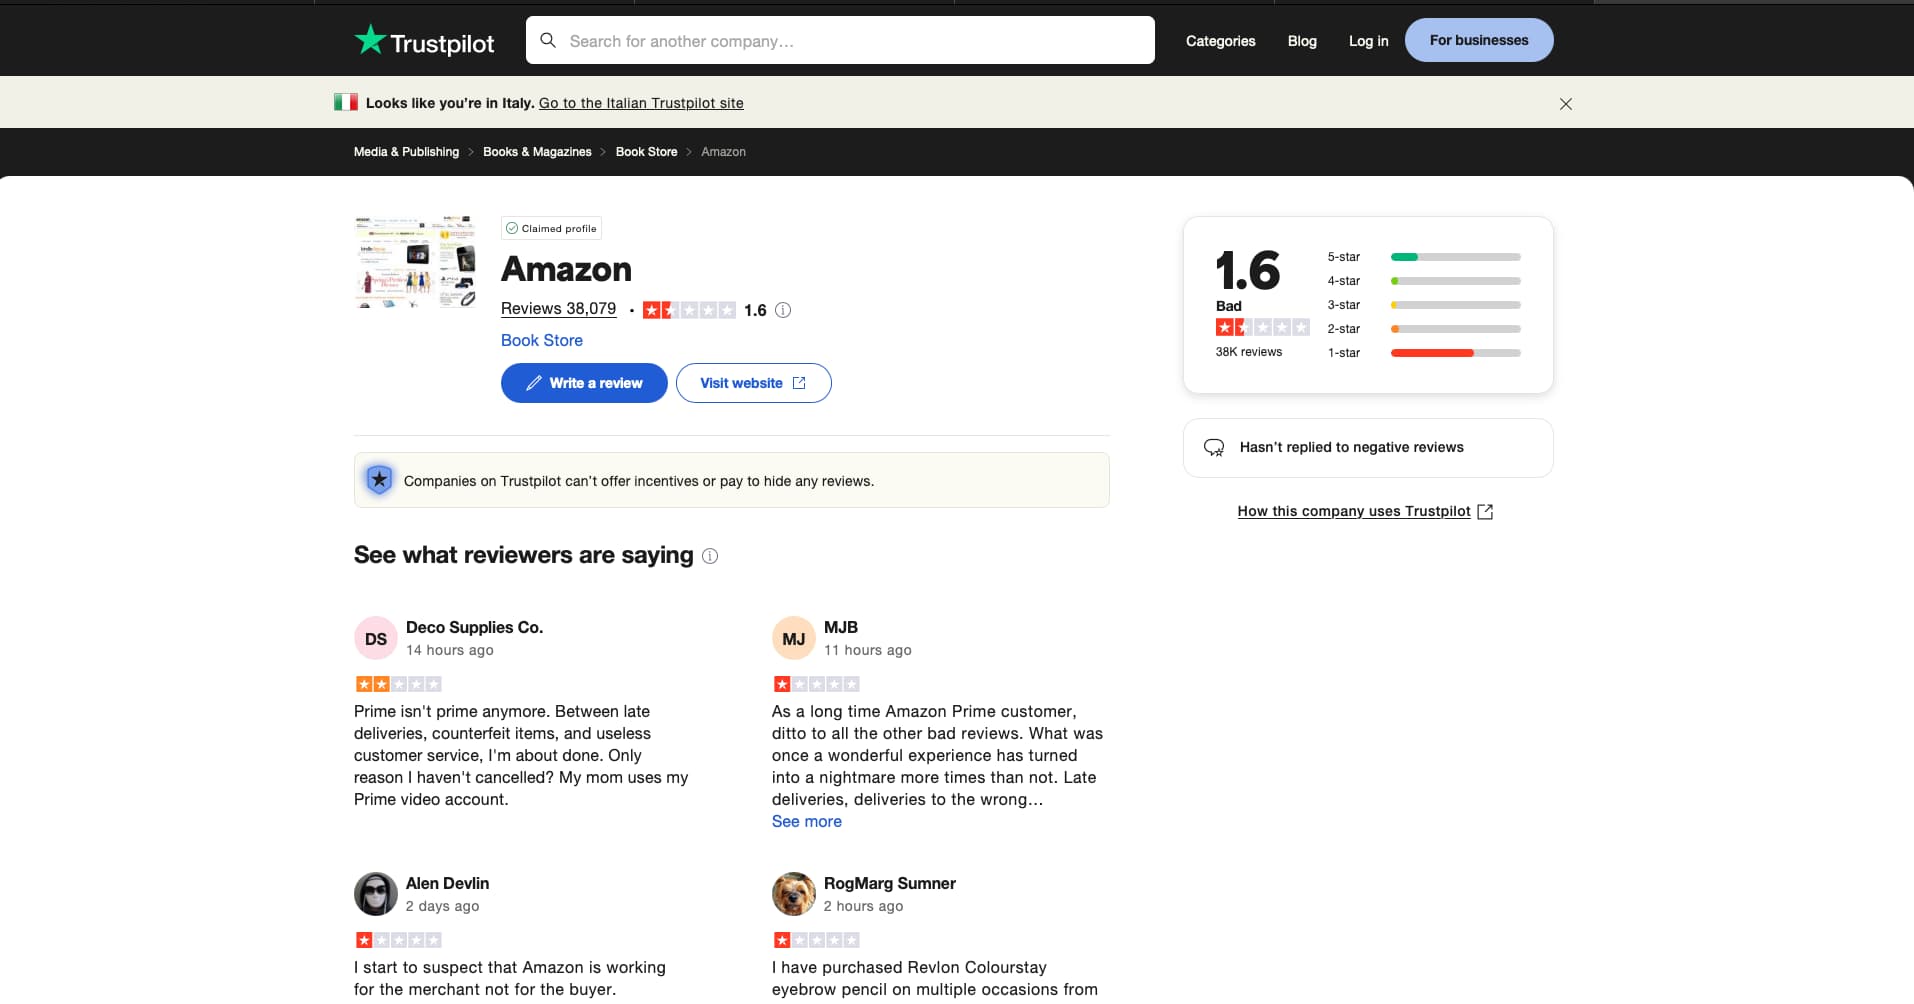Viewport: 1914px width, 1004px height.
Task: Click the Claimed profile badge
Action: (x=551, y=228)
